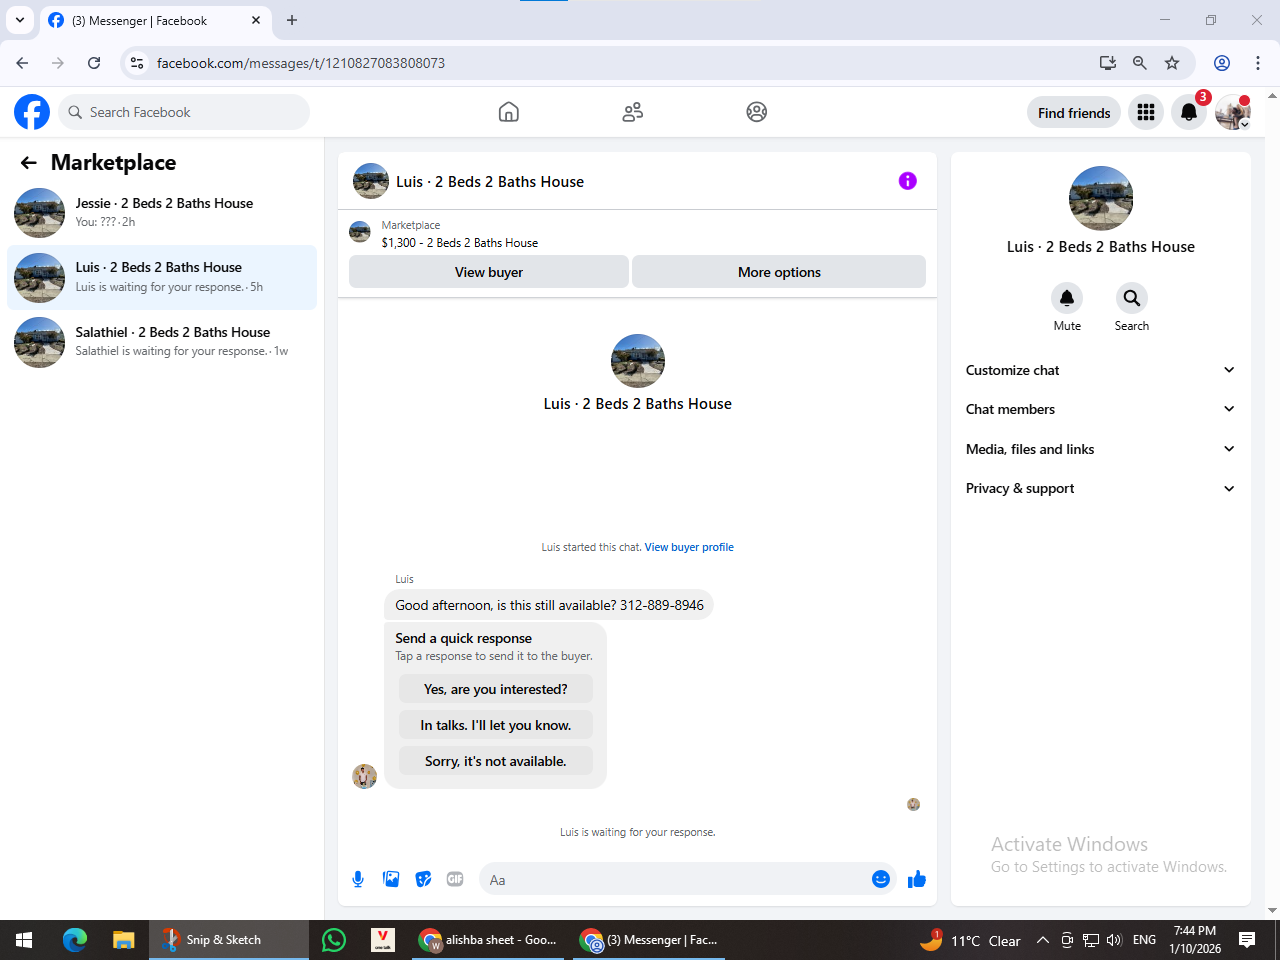
Task: Open Jessie 2 Beds 2 Baths conversation
Action: 162,212
